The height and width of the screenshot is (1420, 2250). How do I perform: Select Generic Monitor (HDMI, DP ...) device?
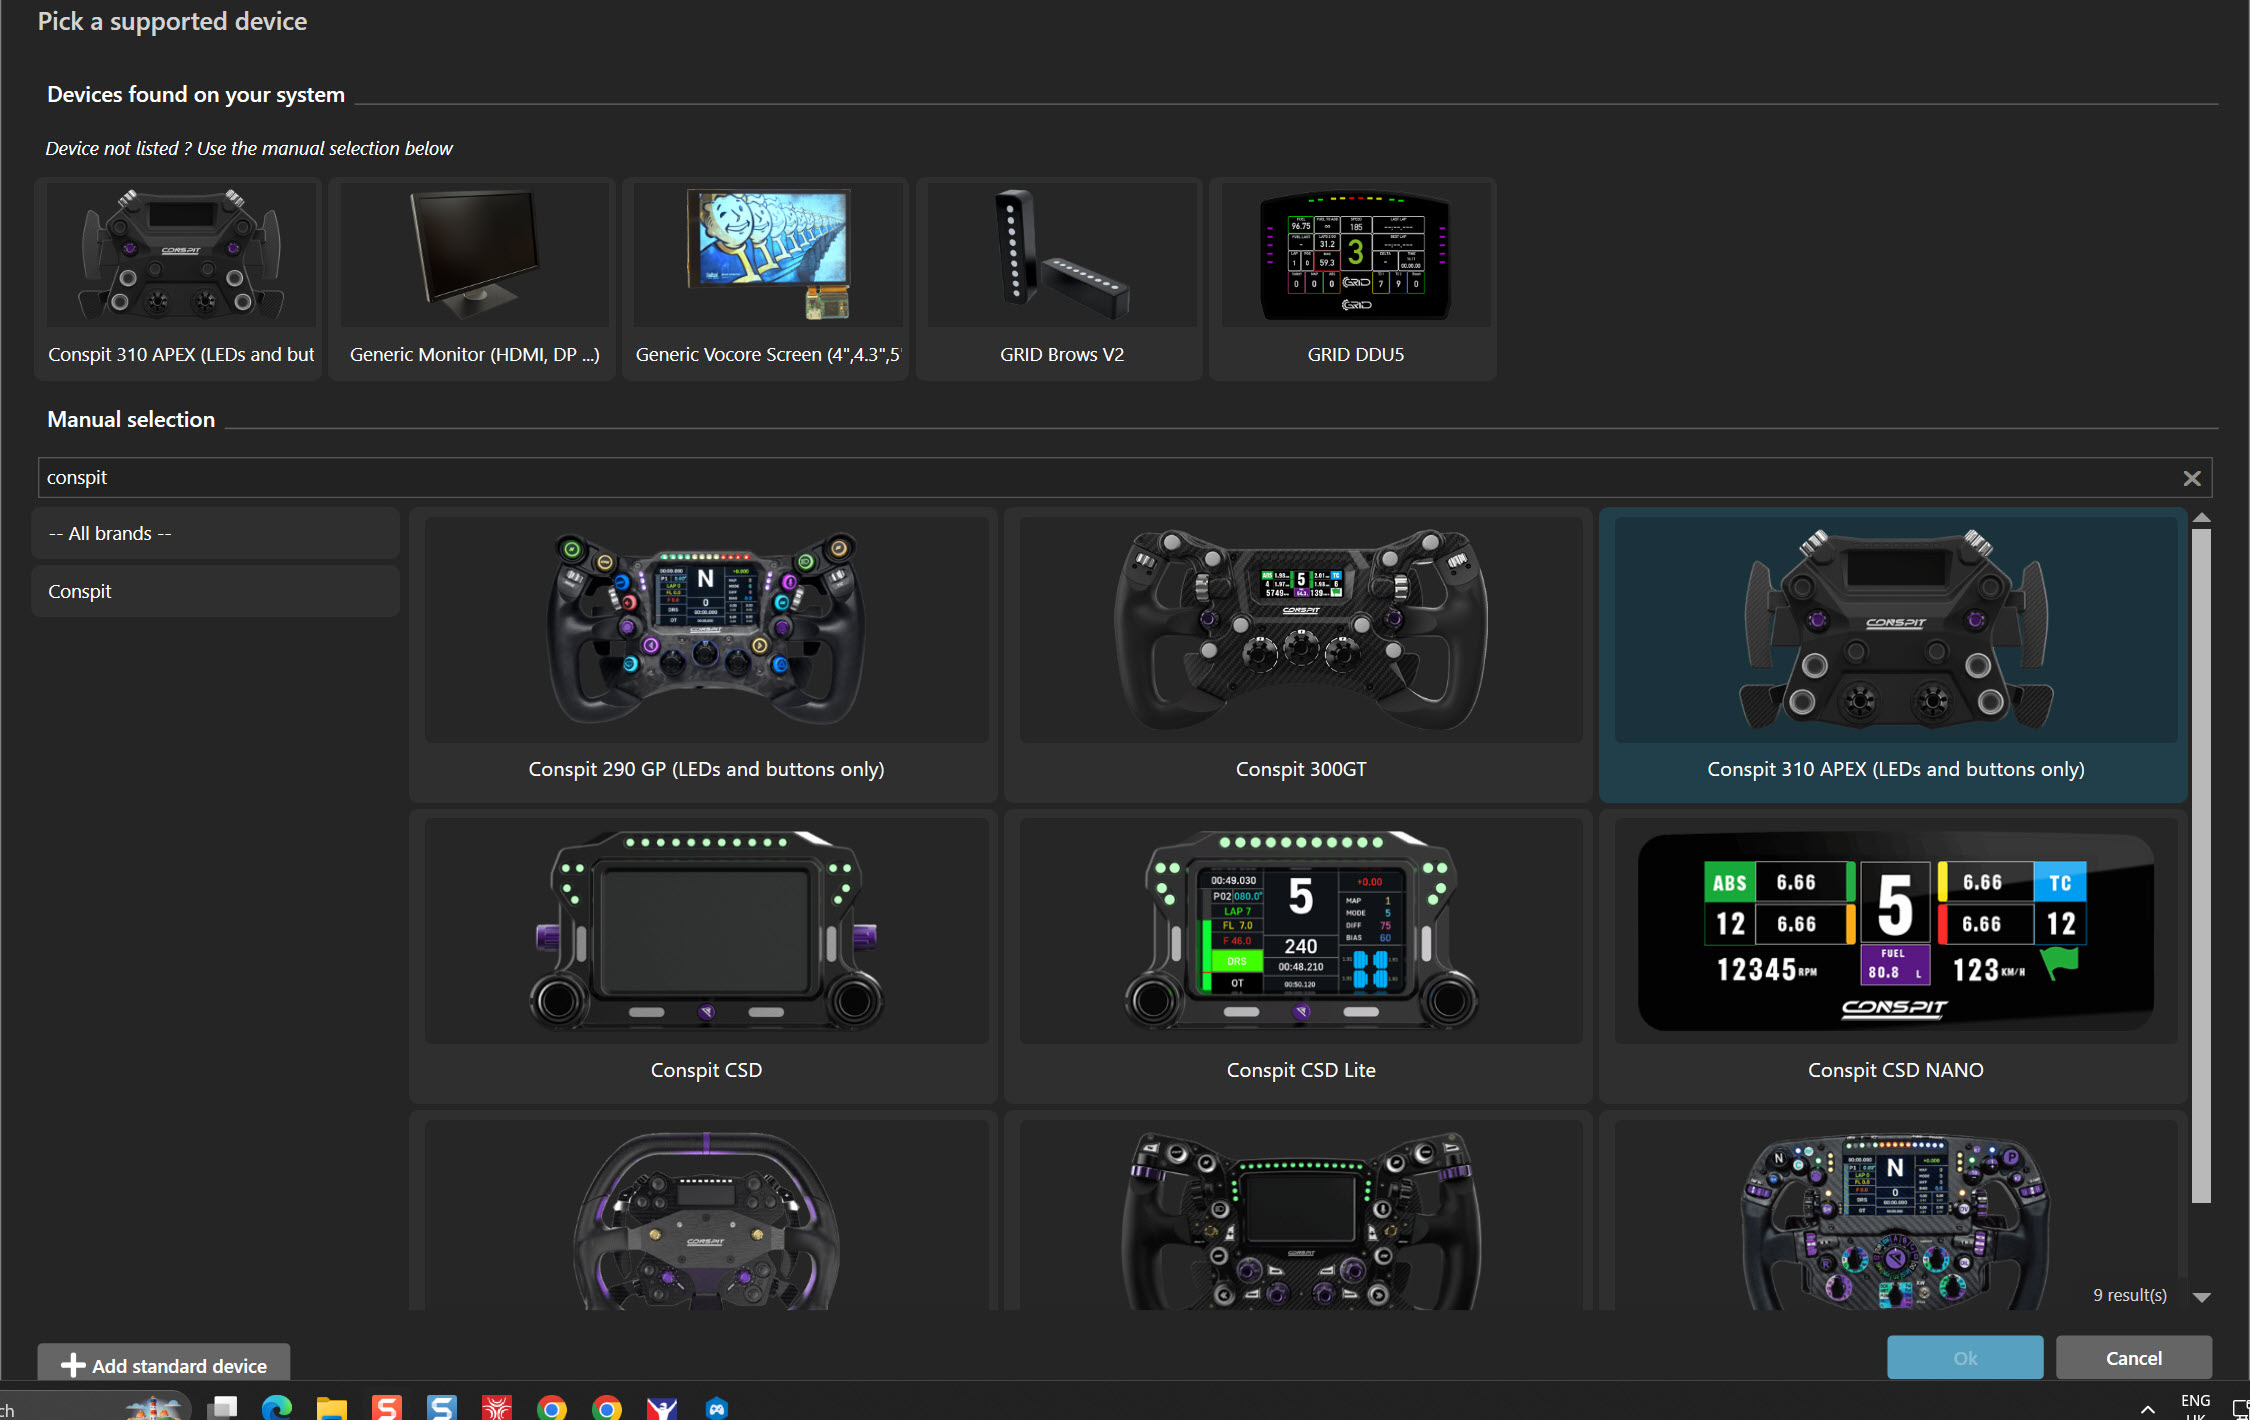pyautogui.click(x=474, y=279)
